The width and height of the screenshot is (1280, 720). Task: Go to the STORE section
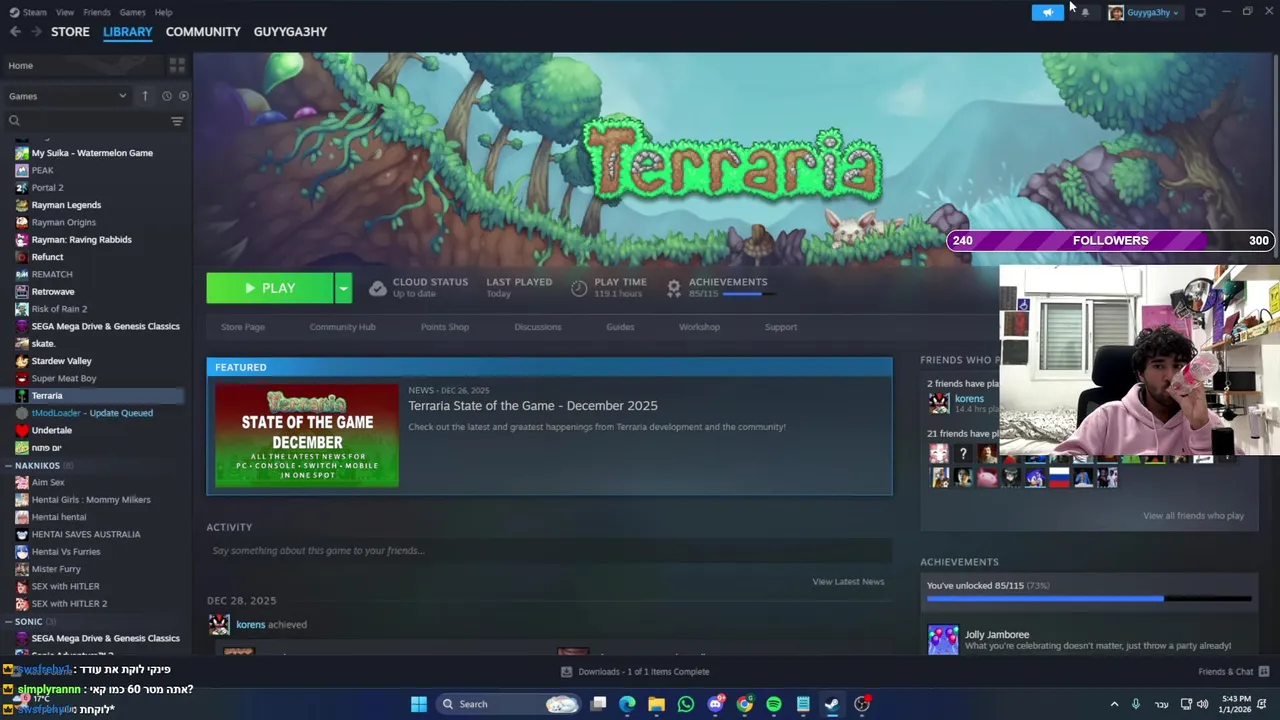pyautogui.click(x=70, y=32)
